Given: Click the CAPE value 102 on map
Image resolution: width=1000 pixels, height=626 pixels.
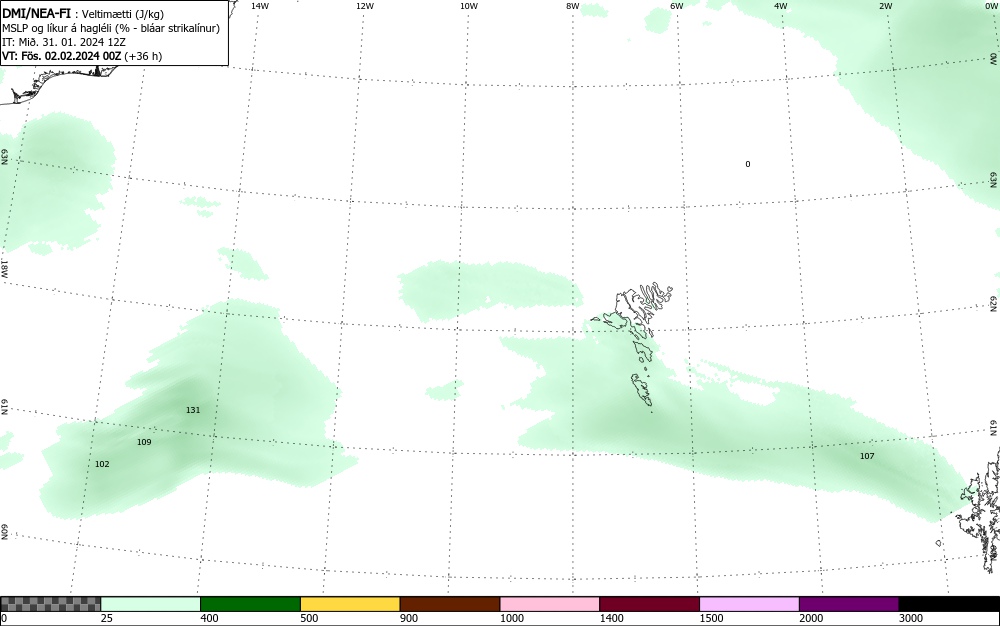Looking at the screenshot, I should point(102,464).
